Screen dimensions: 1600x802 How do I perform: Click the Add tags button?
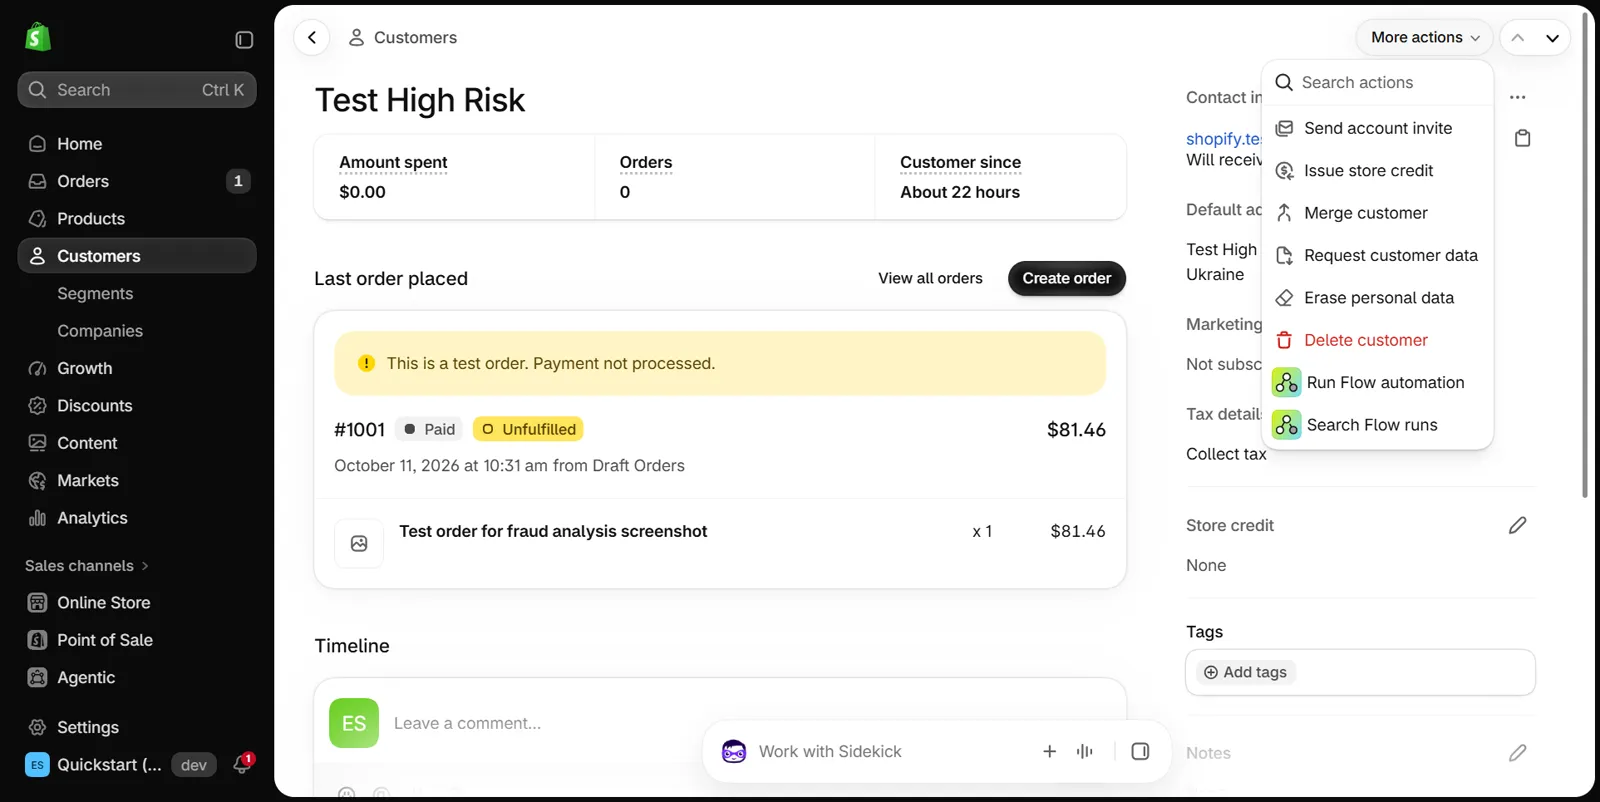click(1245, 672)
